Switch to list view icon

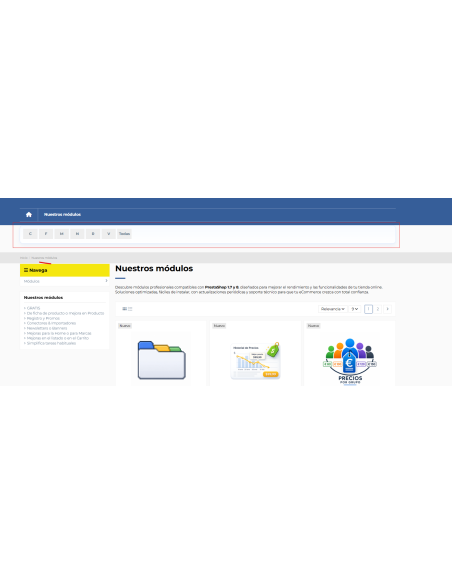pyautogui.click(x=130, y=309)
